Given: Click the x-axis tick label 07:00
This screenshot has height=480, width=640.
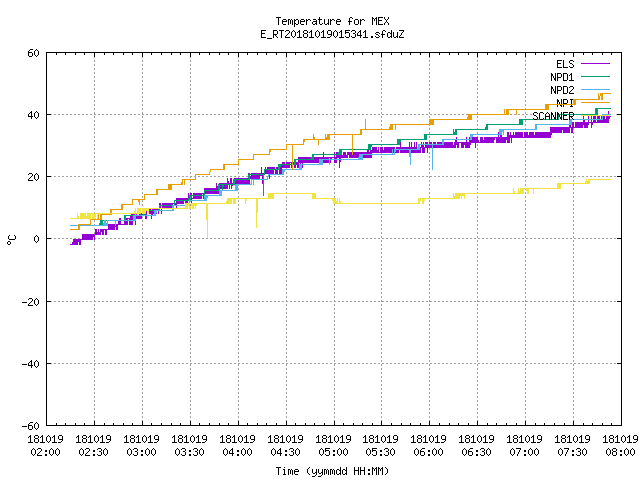Looking at the screenshot, I should coord(524,452).
